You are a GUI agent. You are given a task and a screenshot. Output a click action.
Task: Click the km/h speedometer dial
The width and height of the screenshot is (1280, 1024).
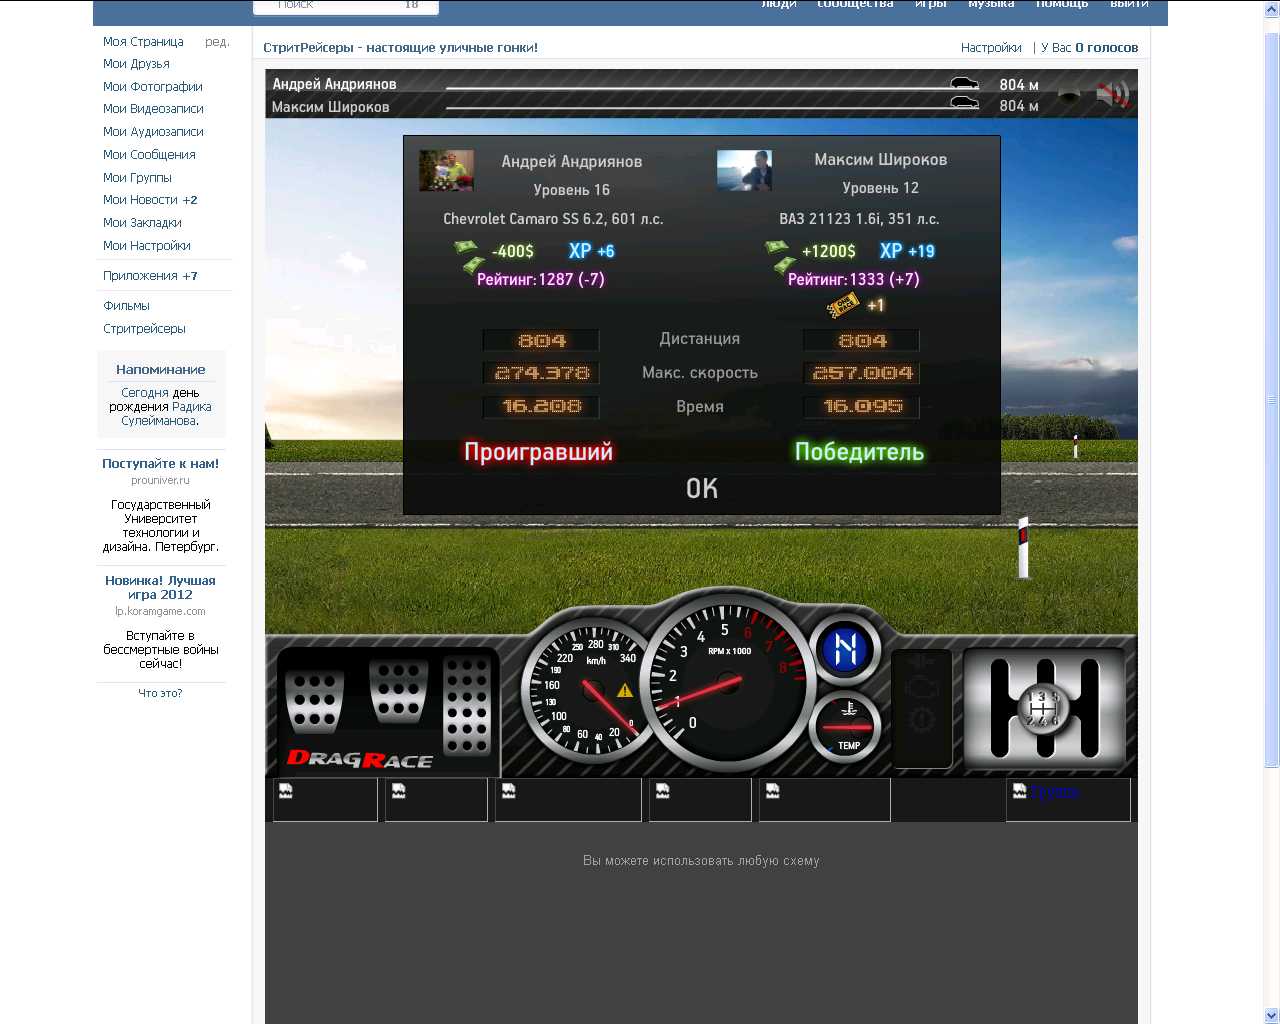[592, 692]
